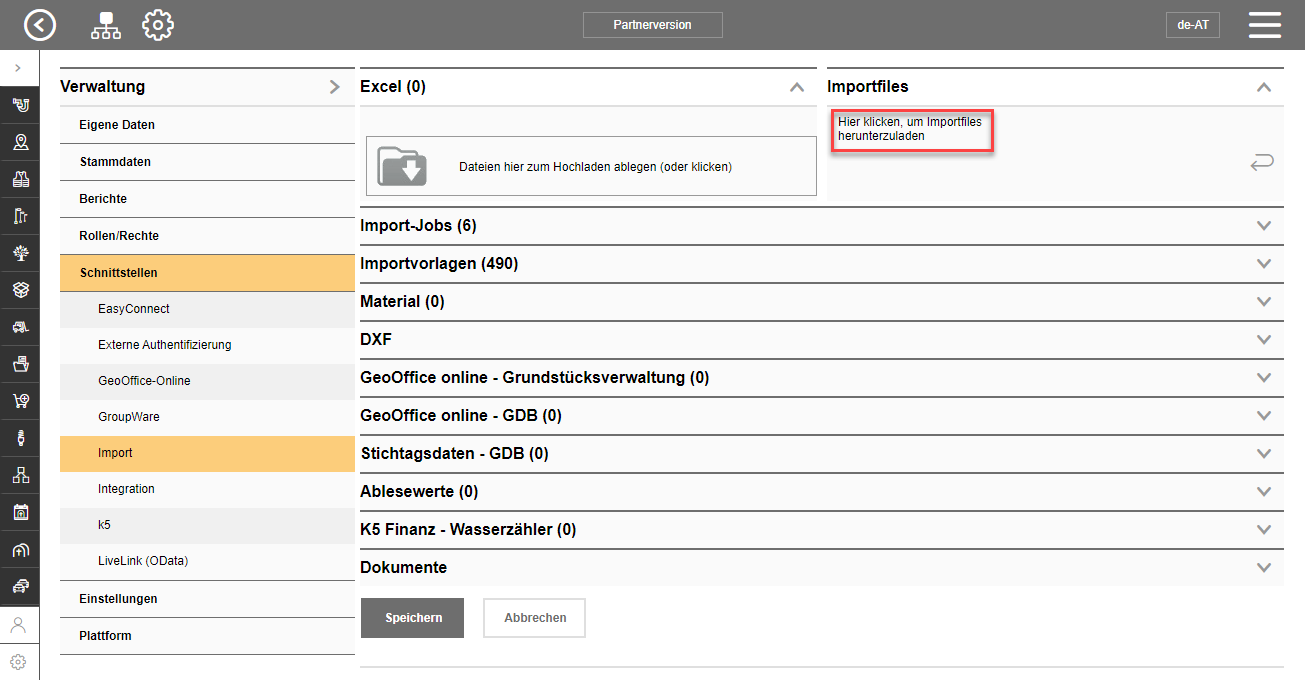Image resolution: width=1305 pixels, height=680 pixels.
Task: Open Berichte menu entry
Action: tap(207, 199)
